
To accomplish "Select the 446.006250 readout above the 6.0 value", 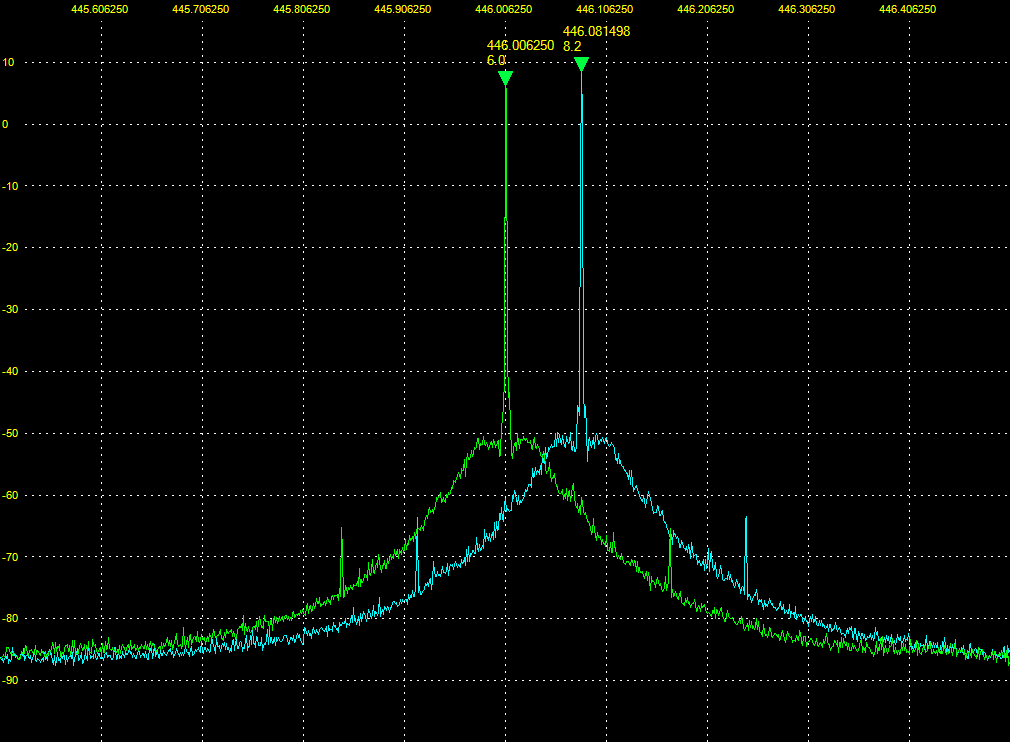I will point(520,45).
